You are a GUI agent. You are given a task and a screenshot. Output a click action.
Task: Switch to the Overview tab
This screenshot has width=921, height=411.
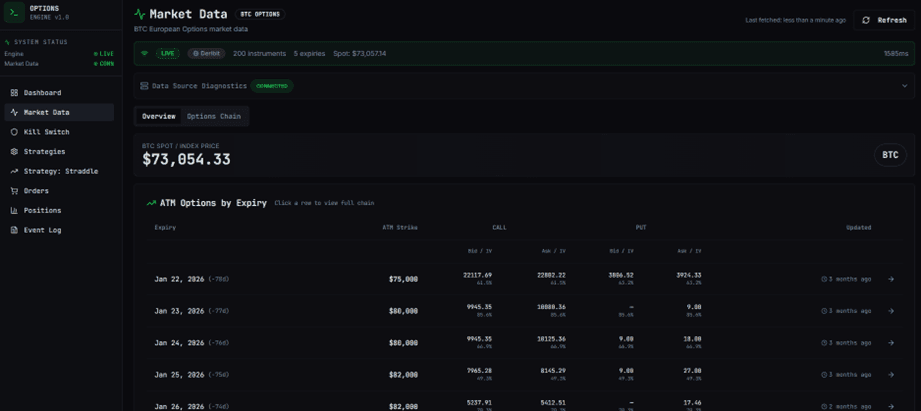[159, 116]
